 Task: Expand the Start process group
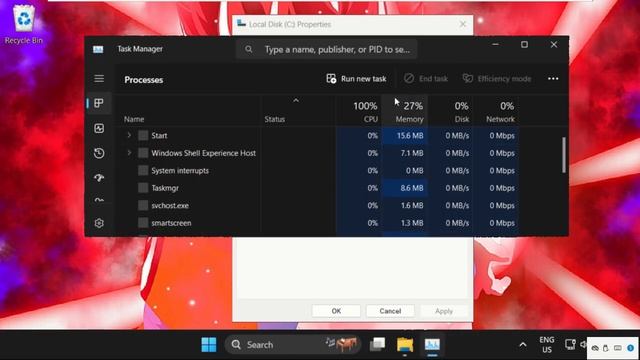click(x=129, y=135)
